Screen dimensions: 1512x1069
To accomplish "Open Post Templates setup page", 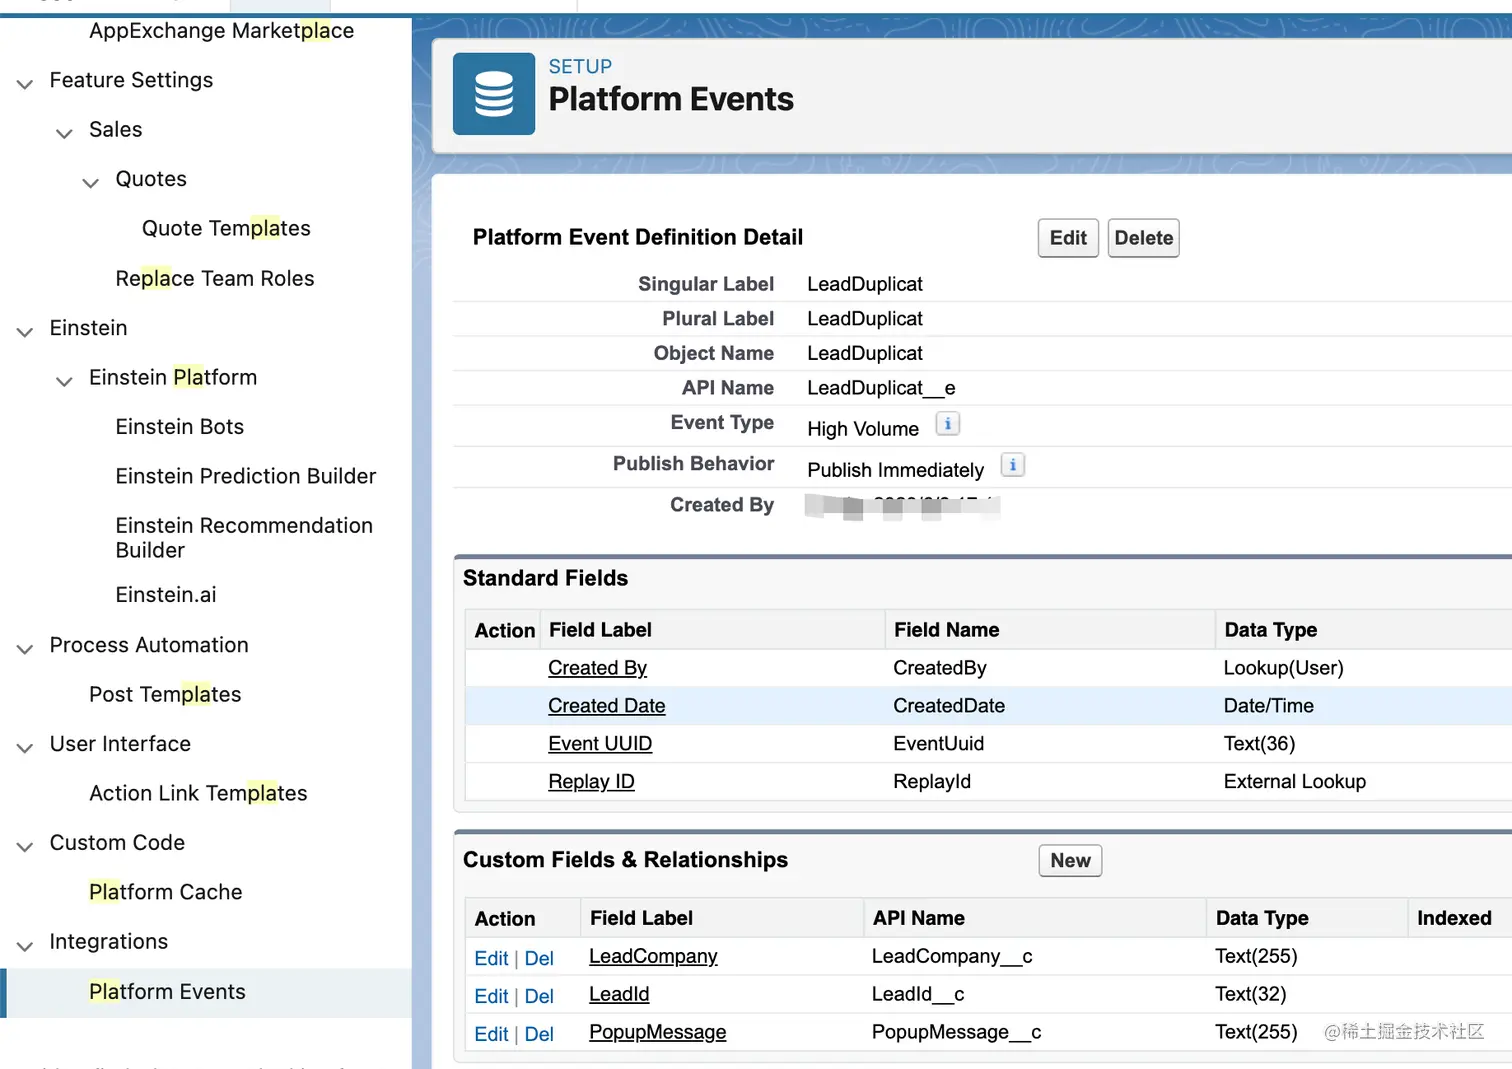I will [x=165, y=694].
